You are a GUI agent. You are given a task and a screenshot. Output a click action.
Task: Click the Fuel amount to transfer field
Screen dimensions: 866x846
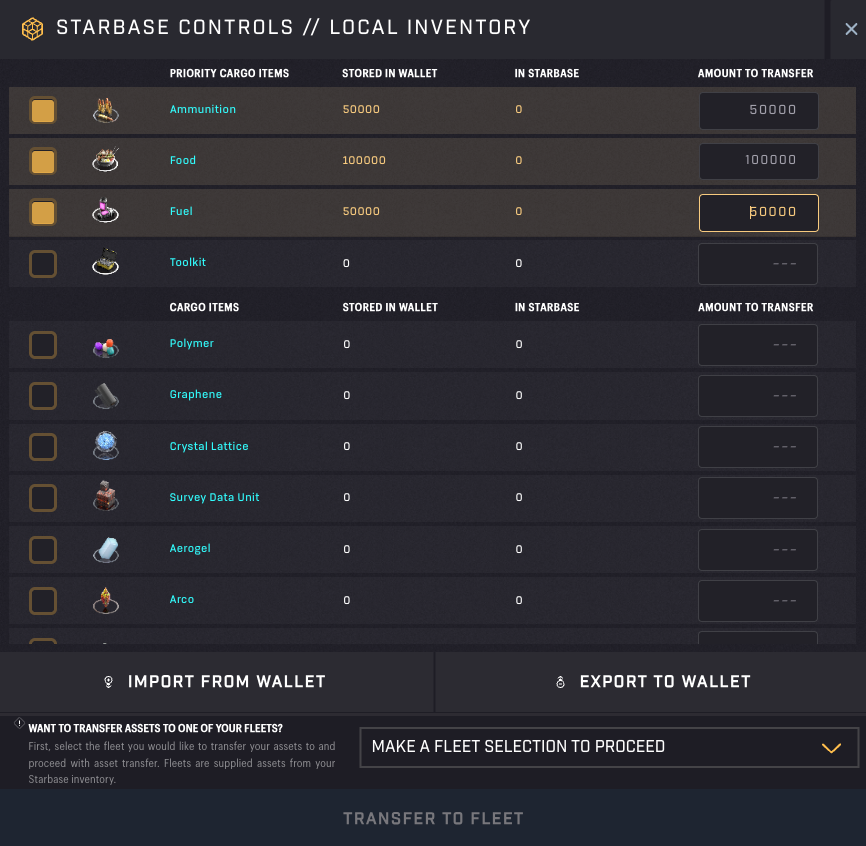click(x=758, y=213)
